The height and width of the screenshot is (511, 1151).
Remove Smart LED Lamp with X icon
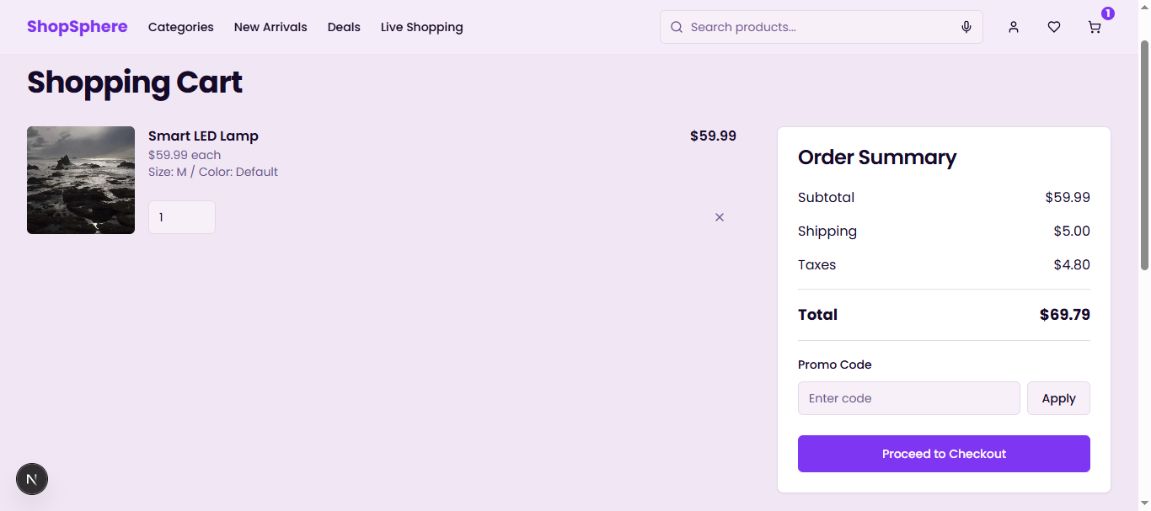click(719, 217)
